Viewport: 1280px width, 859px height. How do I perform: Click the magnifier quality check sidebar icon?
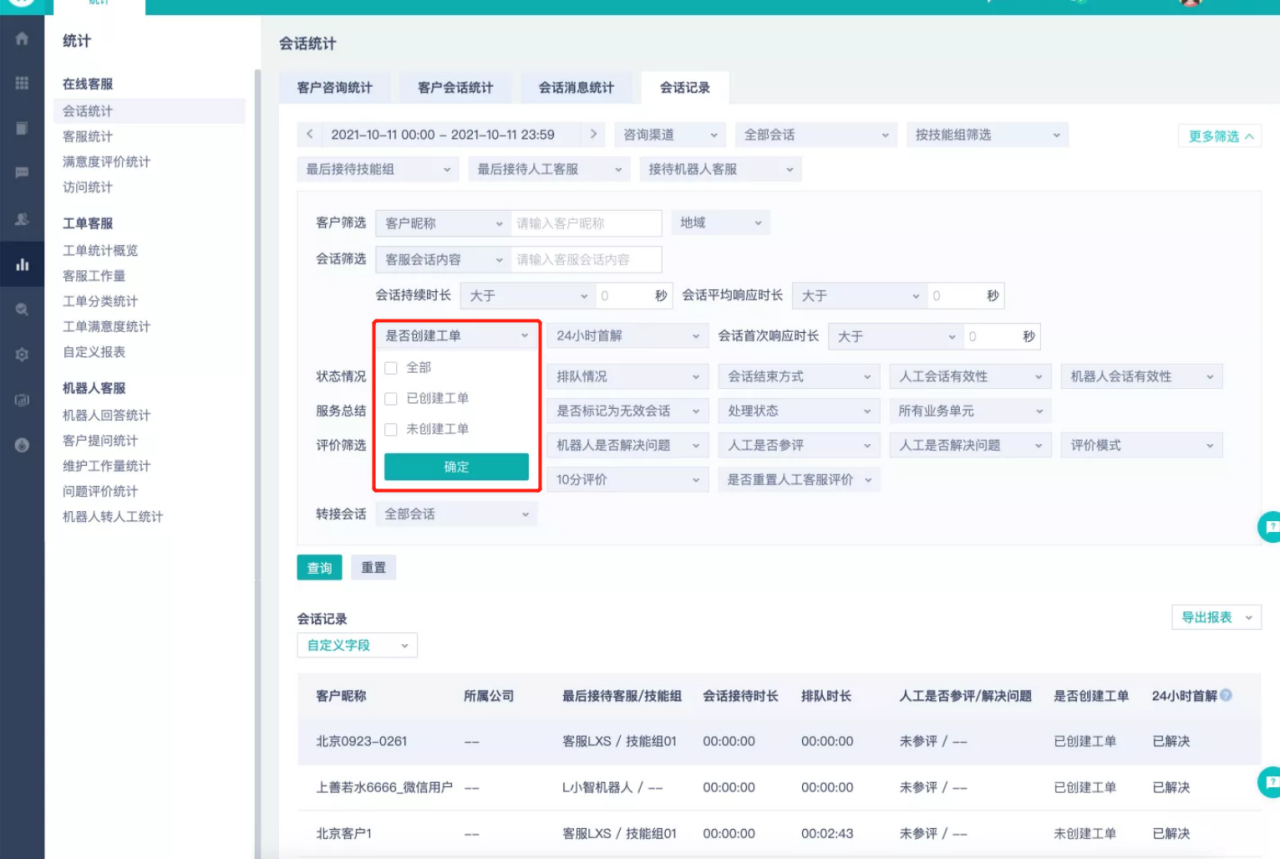pyautogui.click(x=22, y=310)
